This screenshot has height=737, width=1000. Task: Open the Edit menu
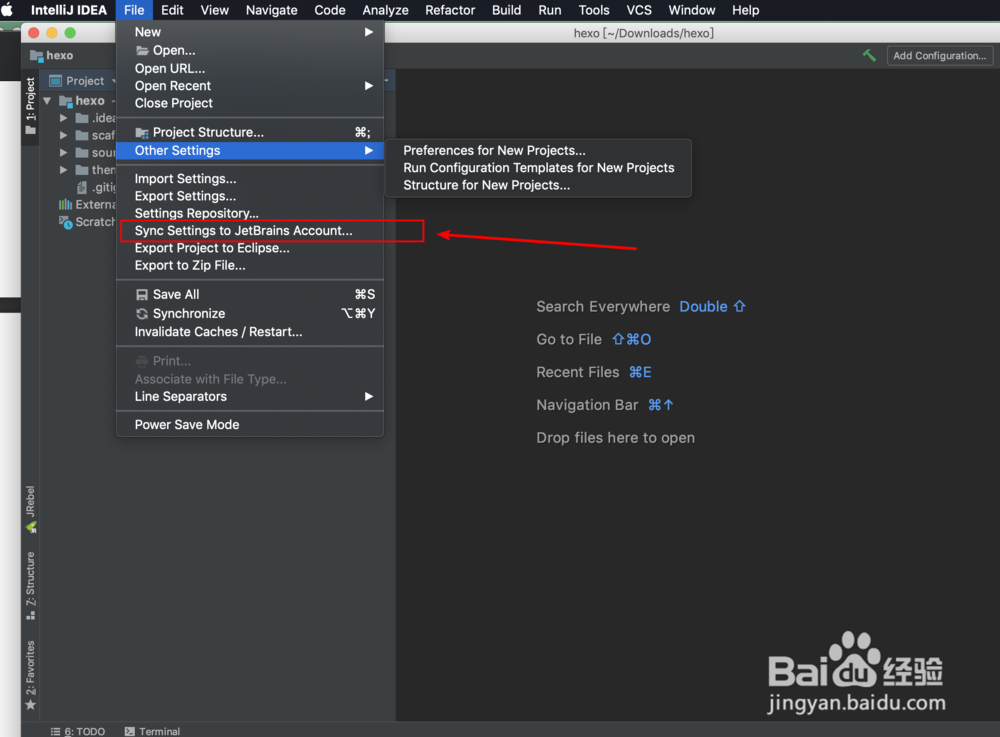click(x=172, y=10)
